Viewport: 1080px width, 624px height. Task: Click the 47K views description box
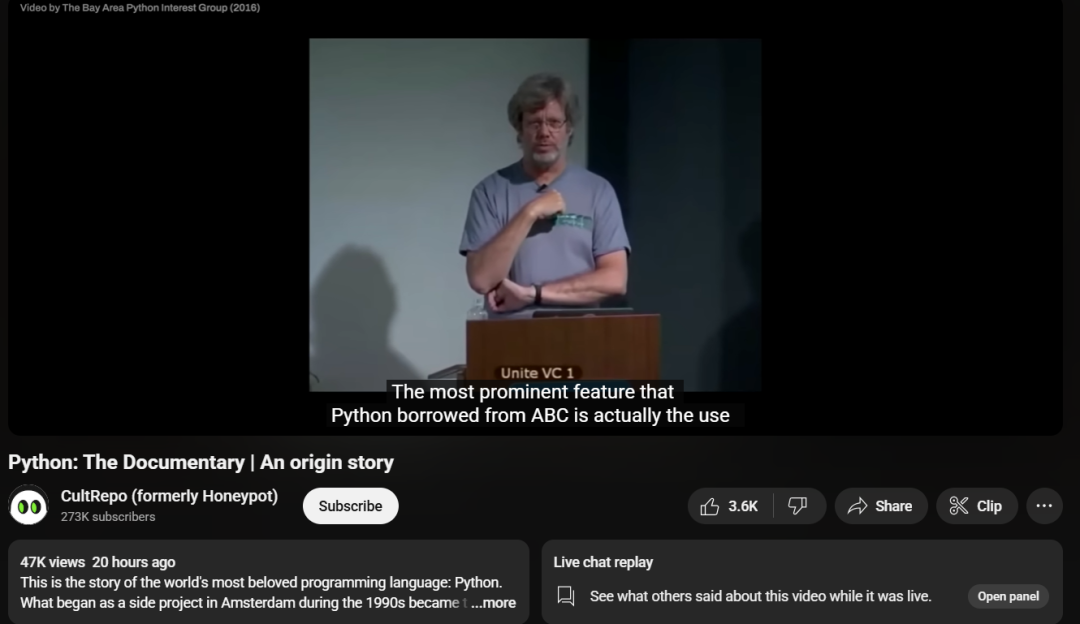[269, 582]
